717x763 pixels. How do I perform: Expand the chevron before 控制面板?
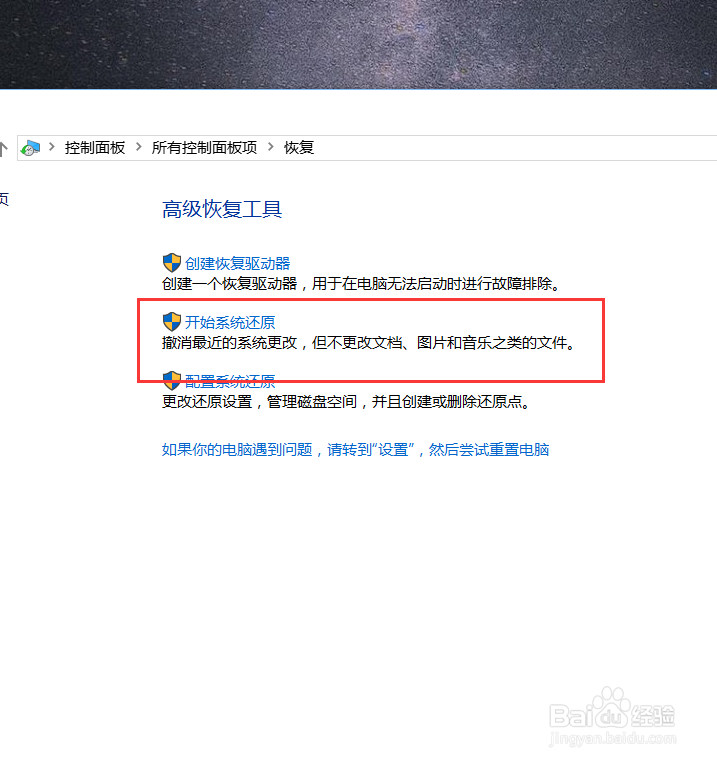click(52, 147)
